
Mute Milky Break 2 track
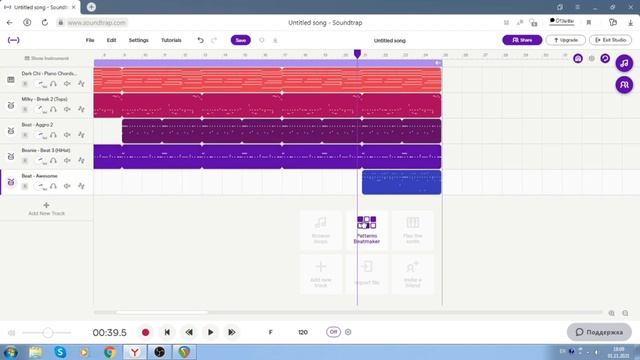67,109
